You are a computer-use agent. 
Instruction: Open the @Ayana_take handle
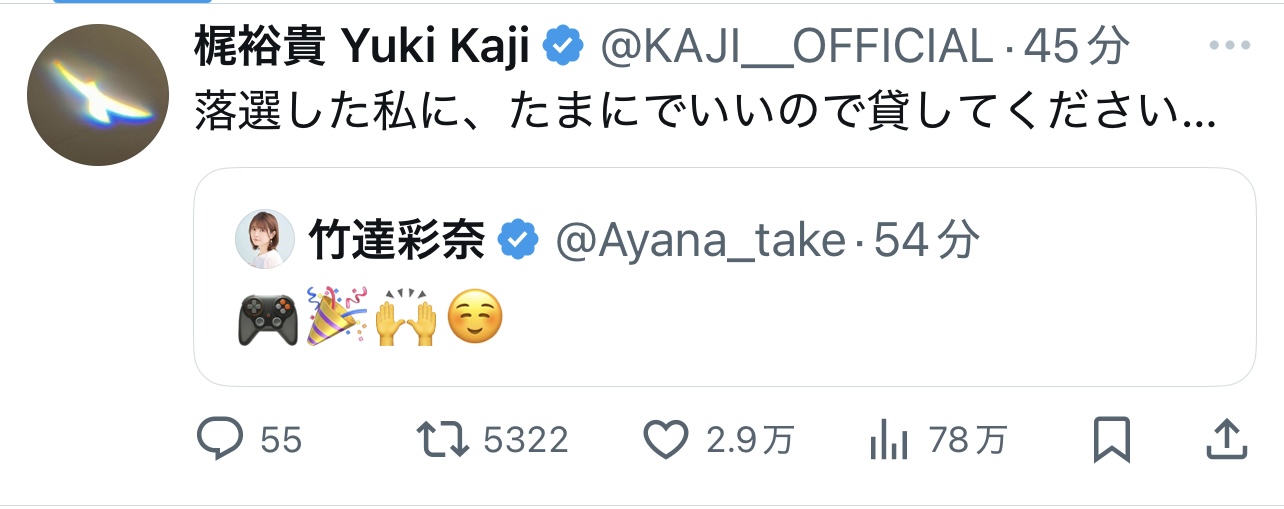[699, 240]
